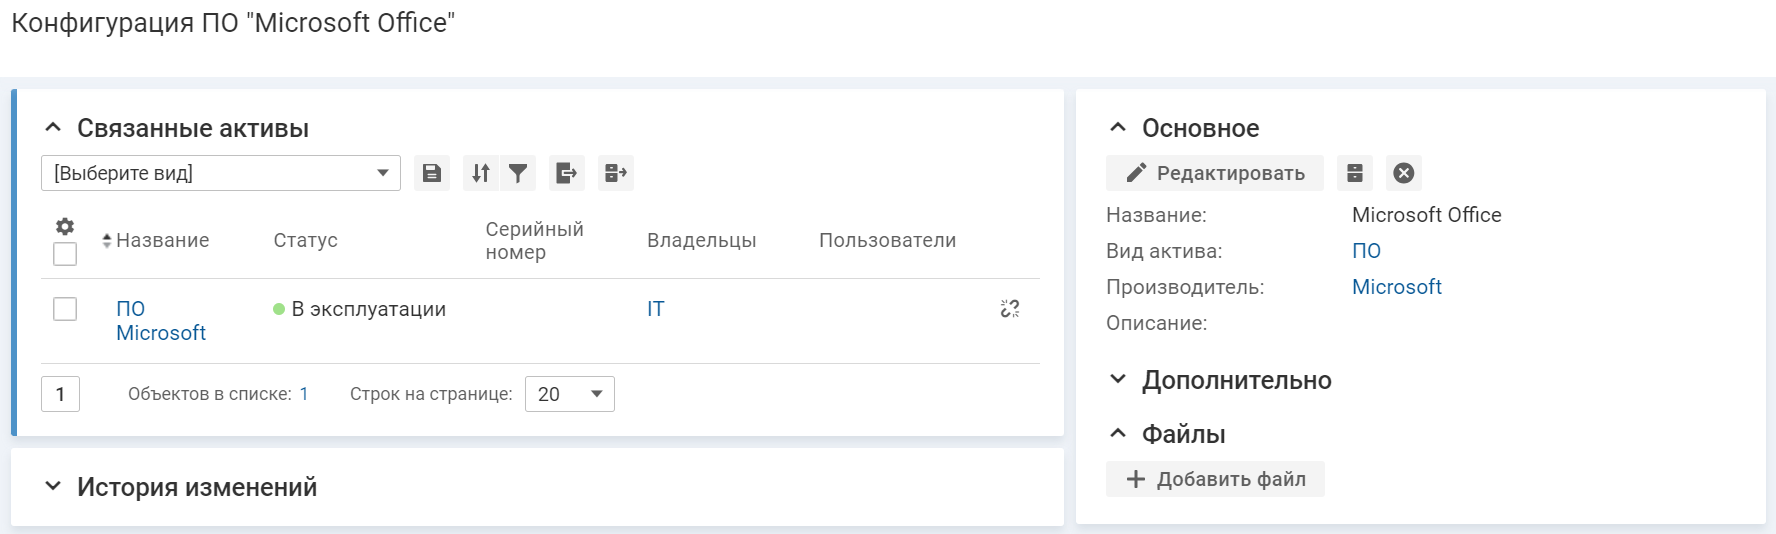Open the column settings gear icon
1776x534 pixels.
point(65,226)
